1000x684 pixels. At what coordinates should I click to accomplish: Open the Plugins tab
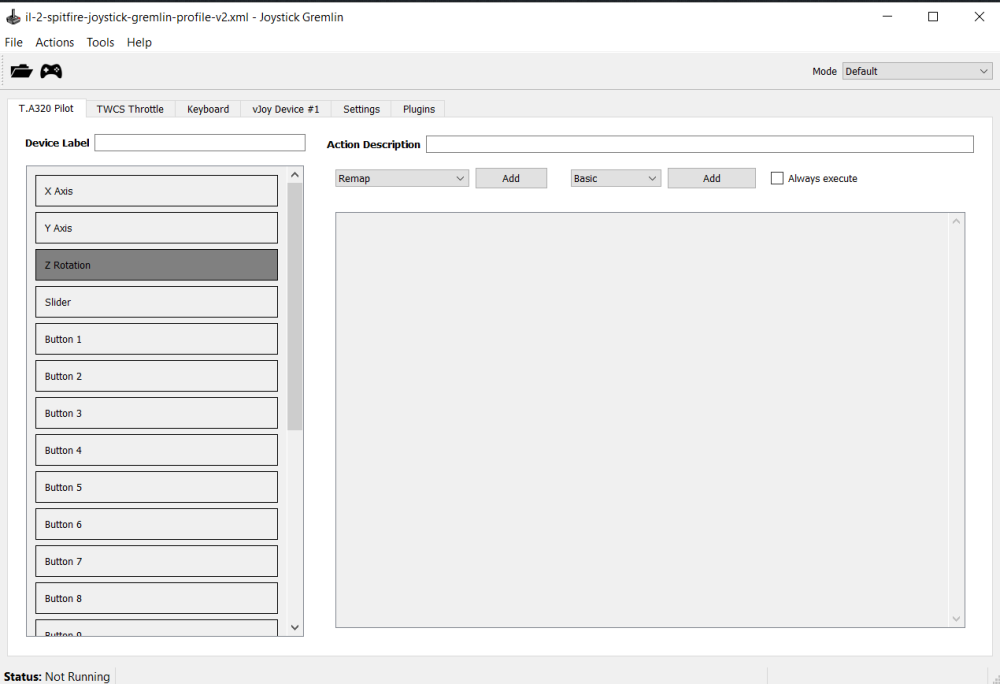click(419, 109)
